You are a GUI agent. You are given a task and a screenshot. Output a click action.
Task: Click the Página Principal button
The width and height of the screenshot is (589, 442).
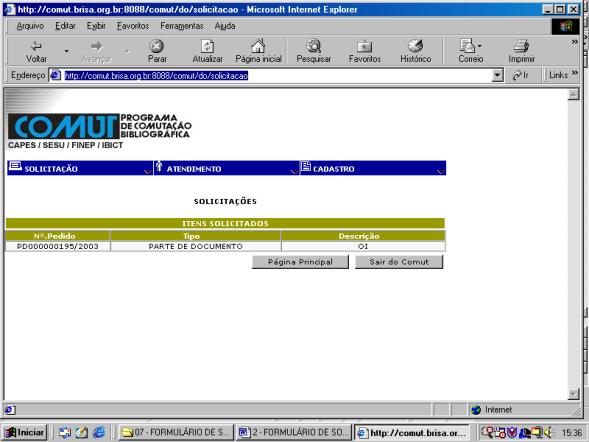(x=300, y=262)
